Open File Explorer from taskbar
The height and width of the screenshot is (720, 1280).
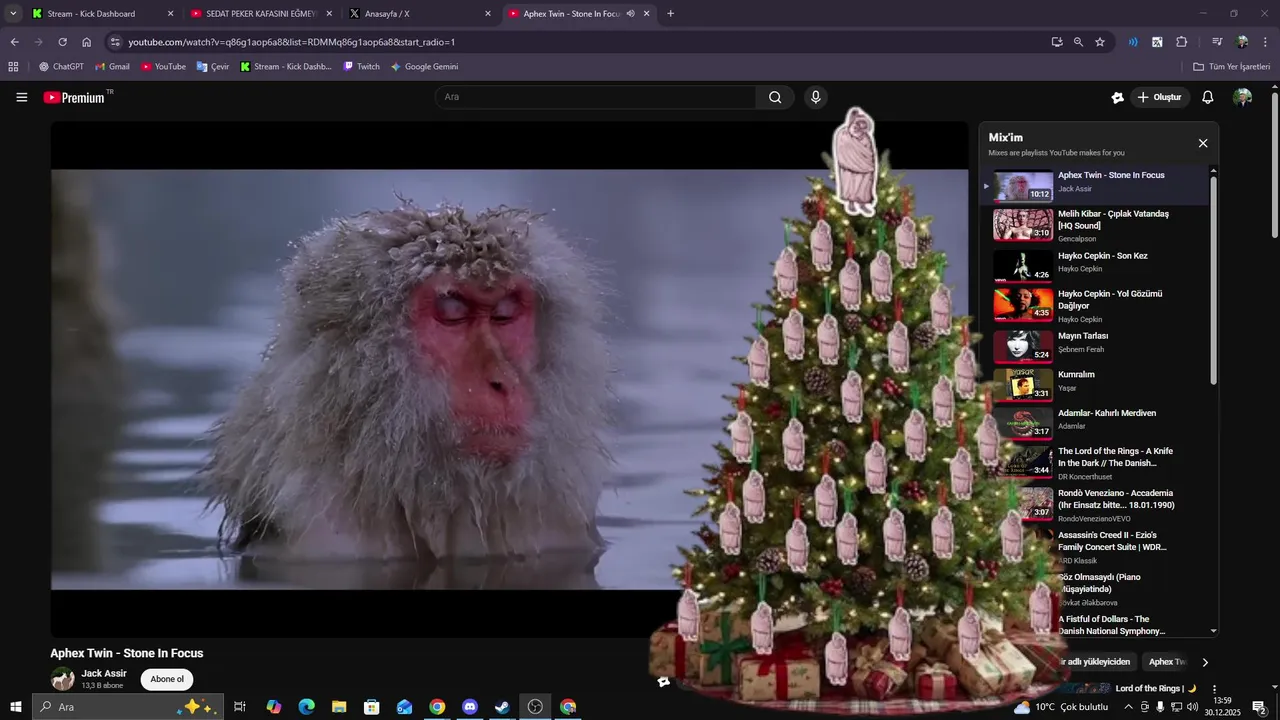pos(339,707)
